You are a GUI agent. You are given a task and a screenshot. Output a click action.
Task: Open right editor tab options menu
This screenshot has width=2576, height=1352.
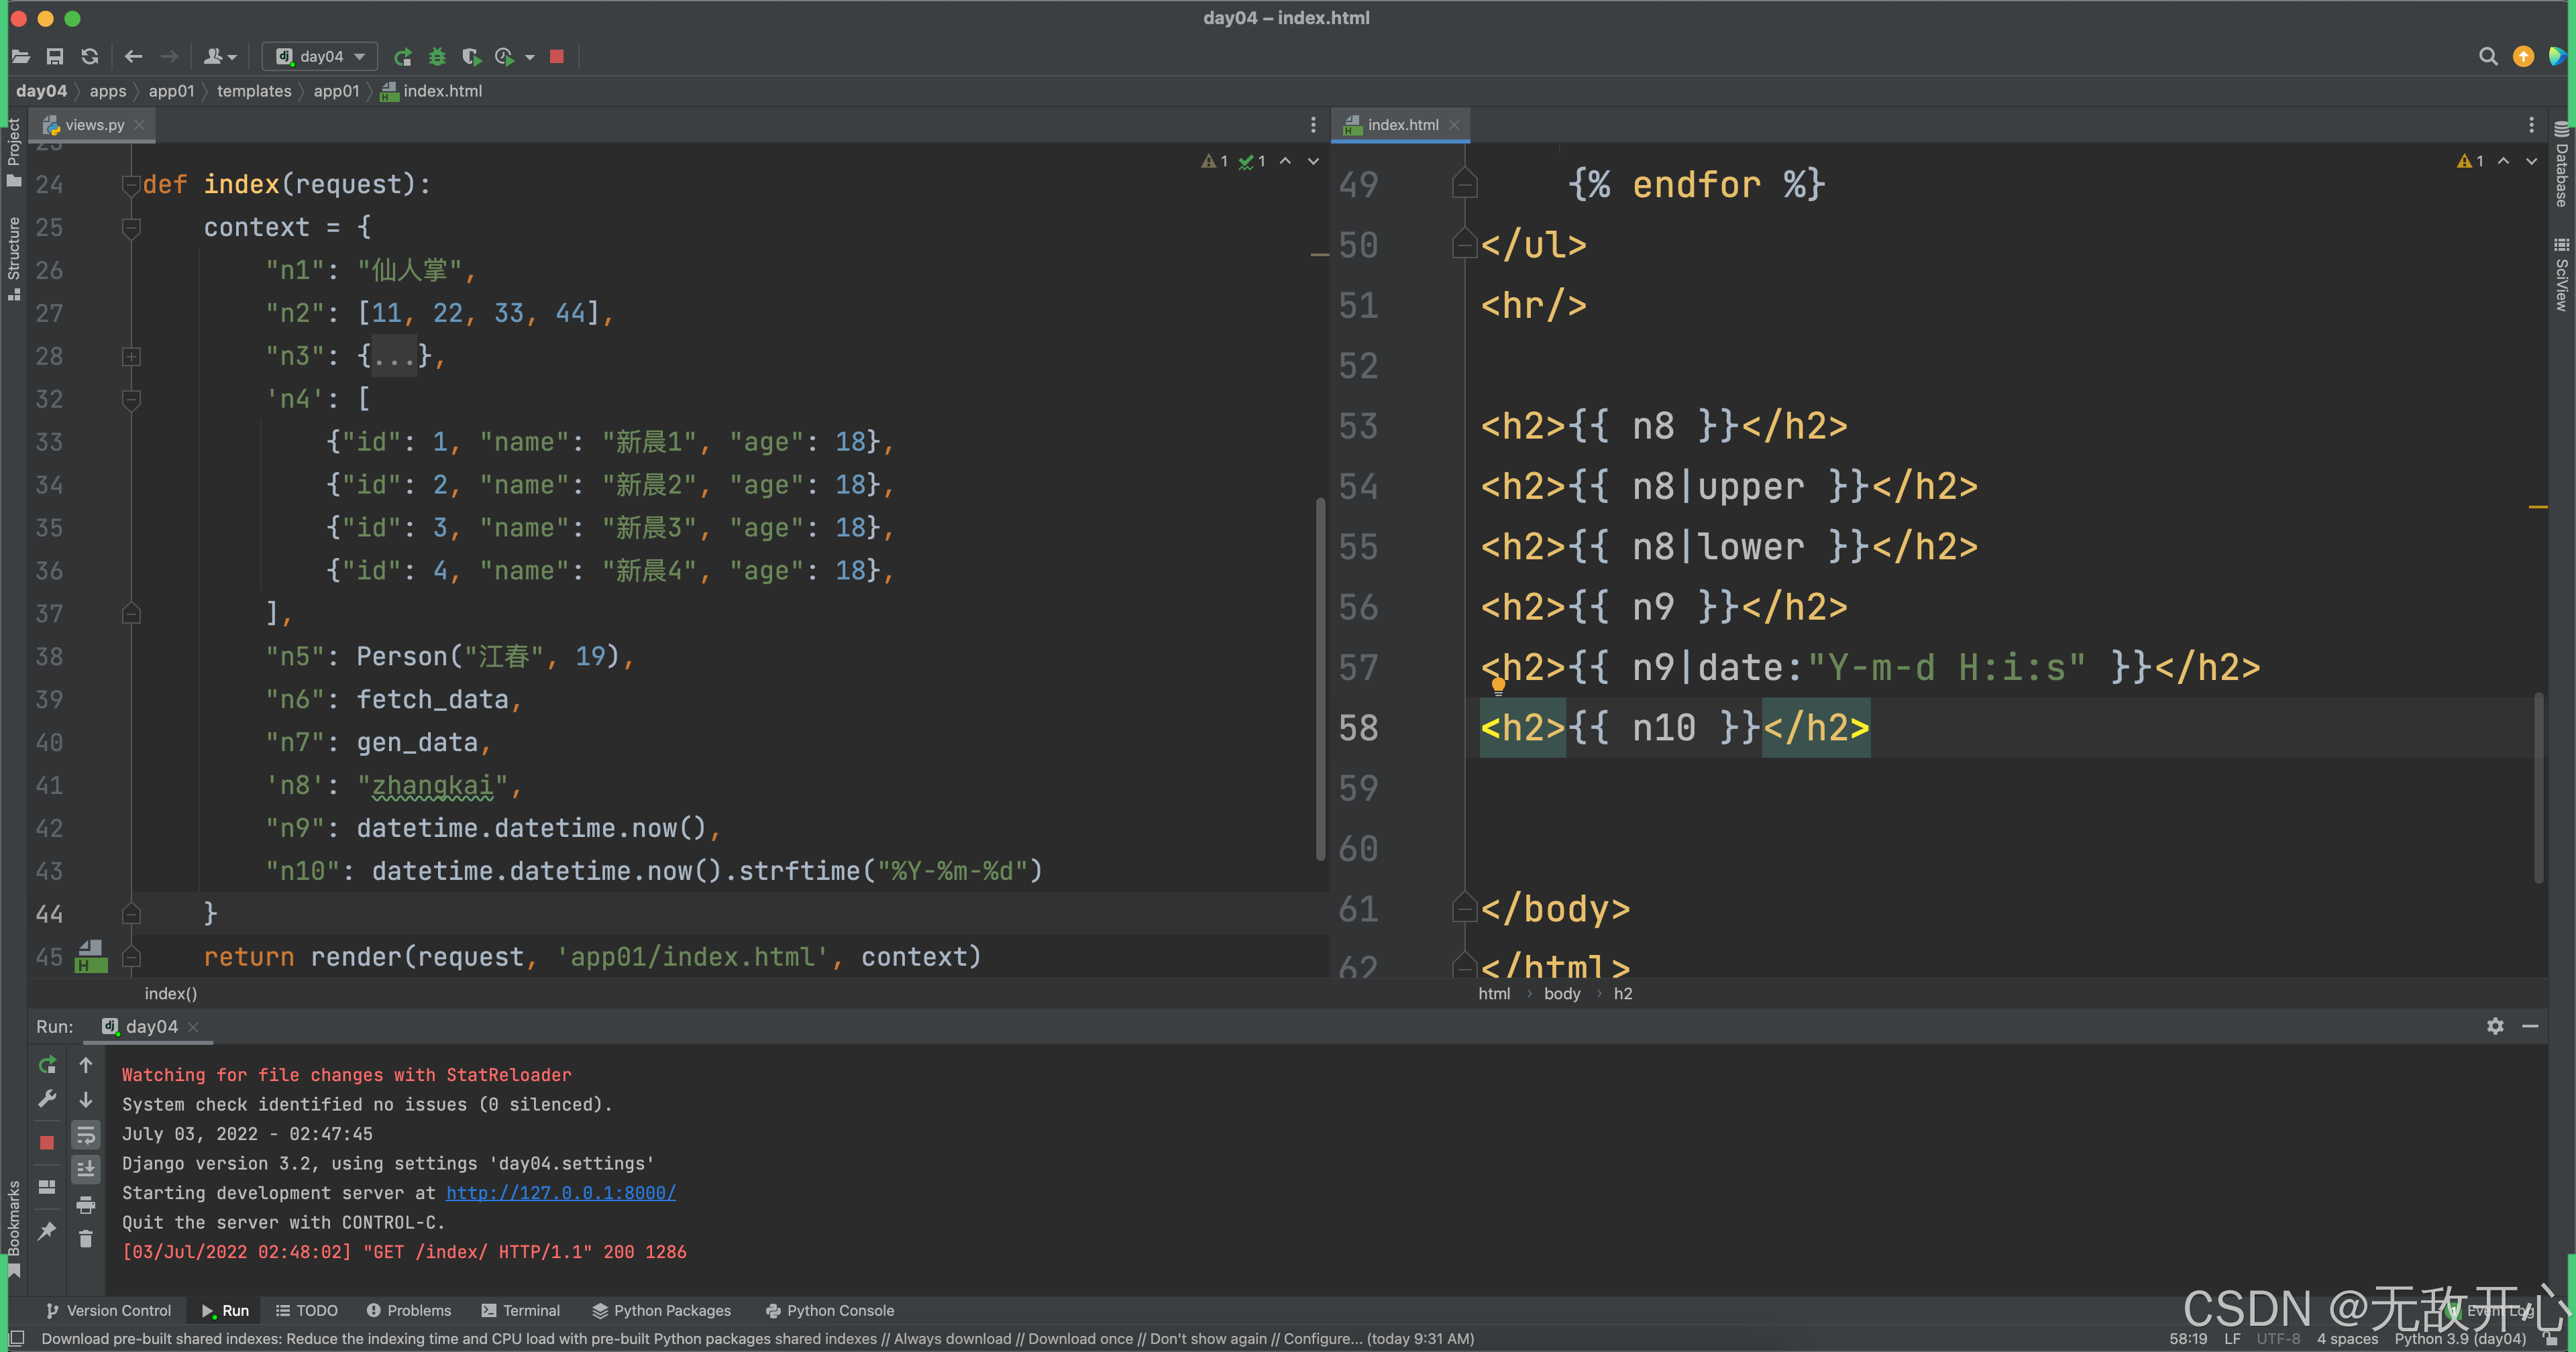(2531, 125)
